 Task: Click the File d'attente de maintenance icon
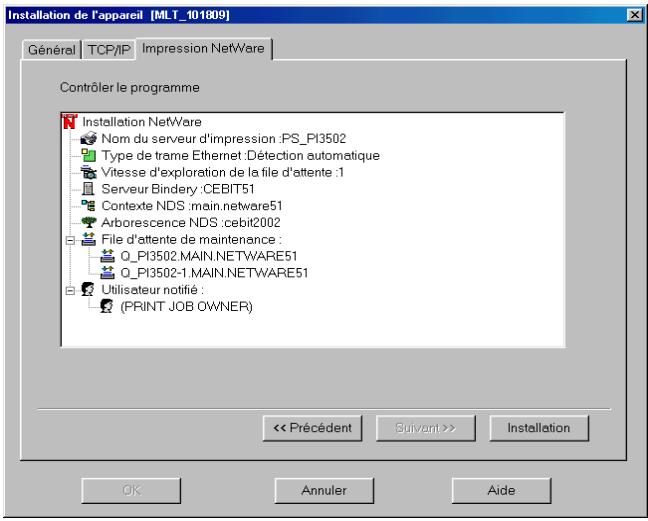(x=88, y=239)
